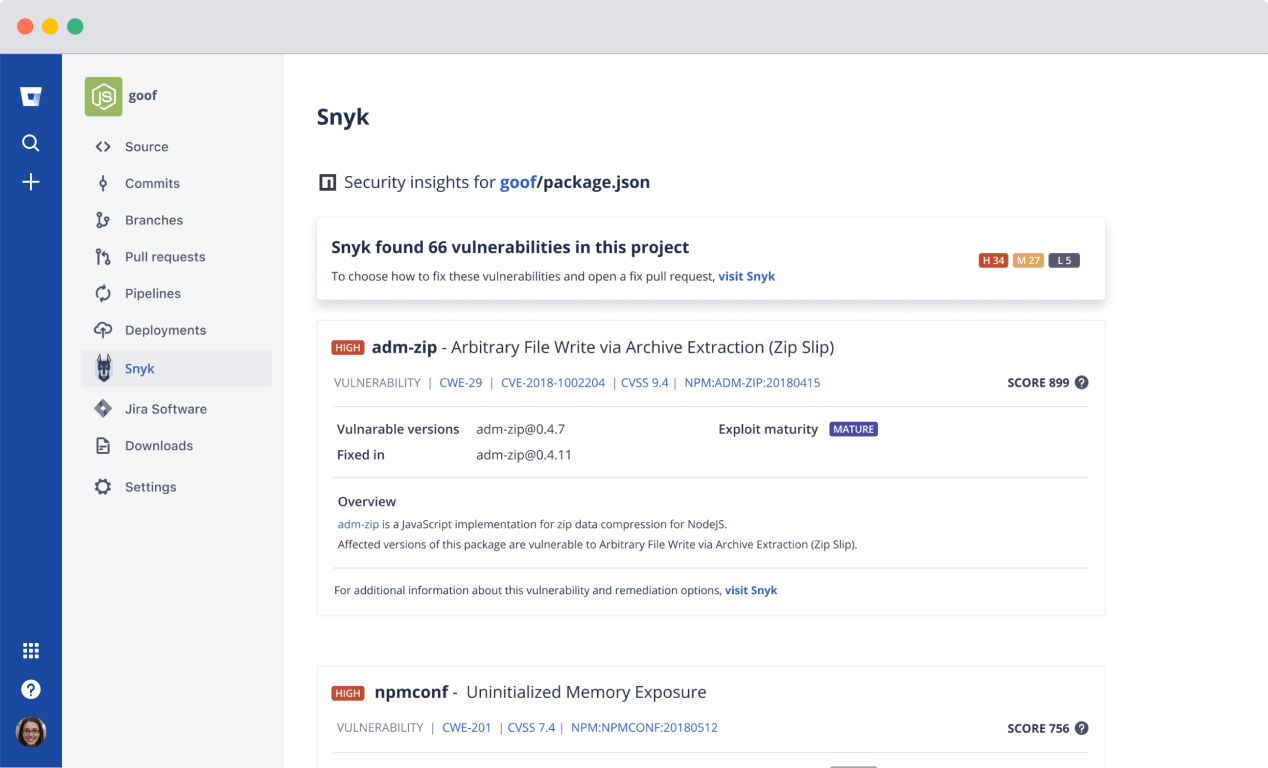The height and width of the screenshot is (768, 1268).
Task: Click the plus icon to create something new
Action: (30, 182)
